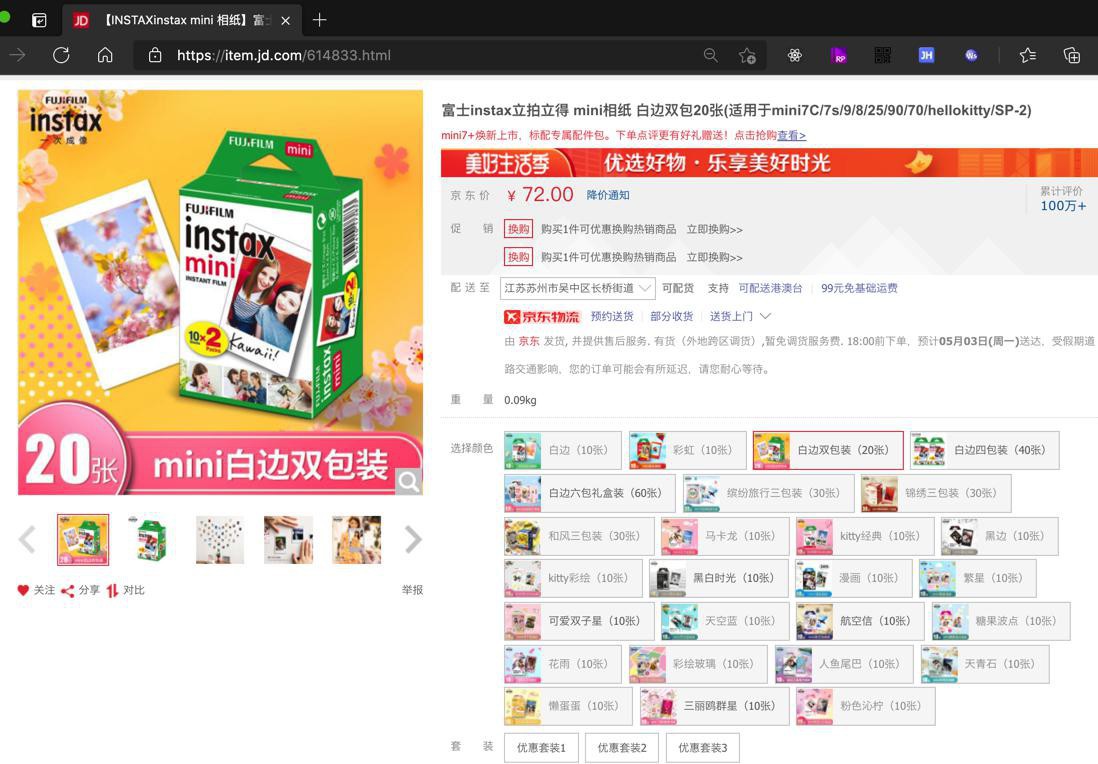The width and height of the screenshot is (1098, 764).
Task: Open a new browser tab
Action: [319, 20]
